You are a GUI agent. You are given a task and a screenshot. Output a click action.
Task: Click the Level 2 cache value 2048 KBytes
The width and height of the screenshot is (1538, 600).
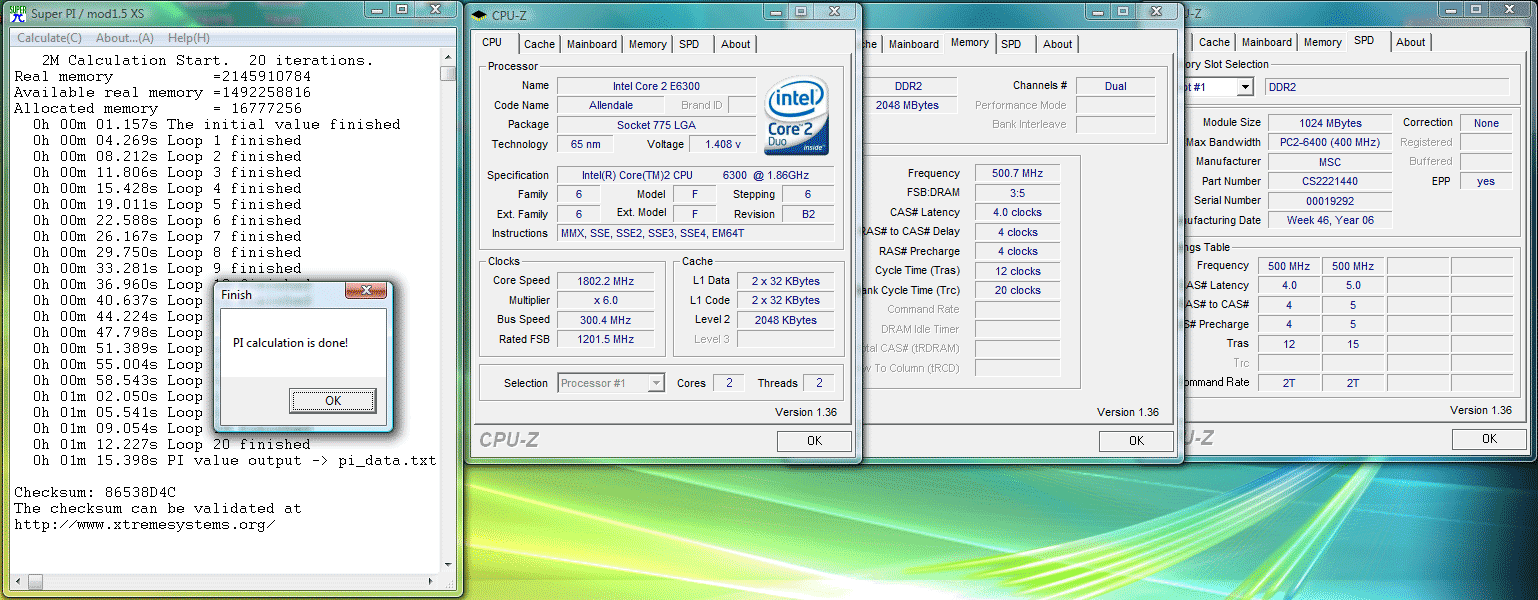pos(786,320)
